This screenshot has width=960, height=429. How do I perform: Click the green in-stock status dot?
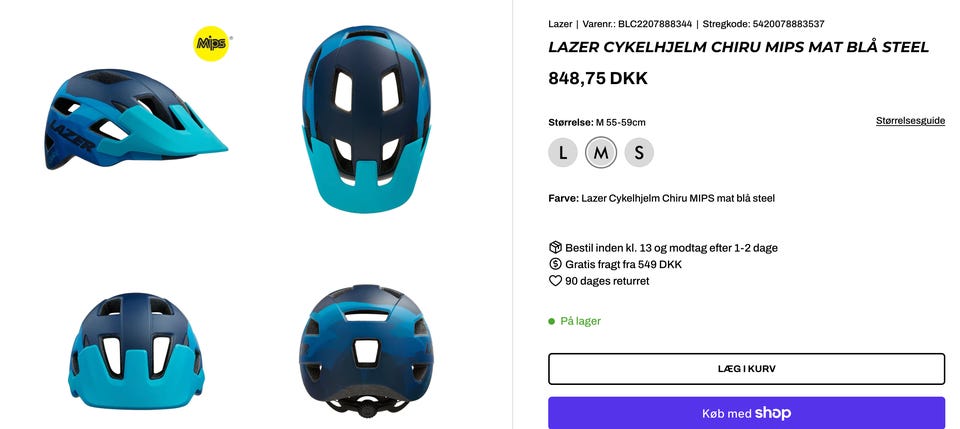click(x=552, y=321)
